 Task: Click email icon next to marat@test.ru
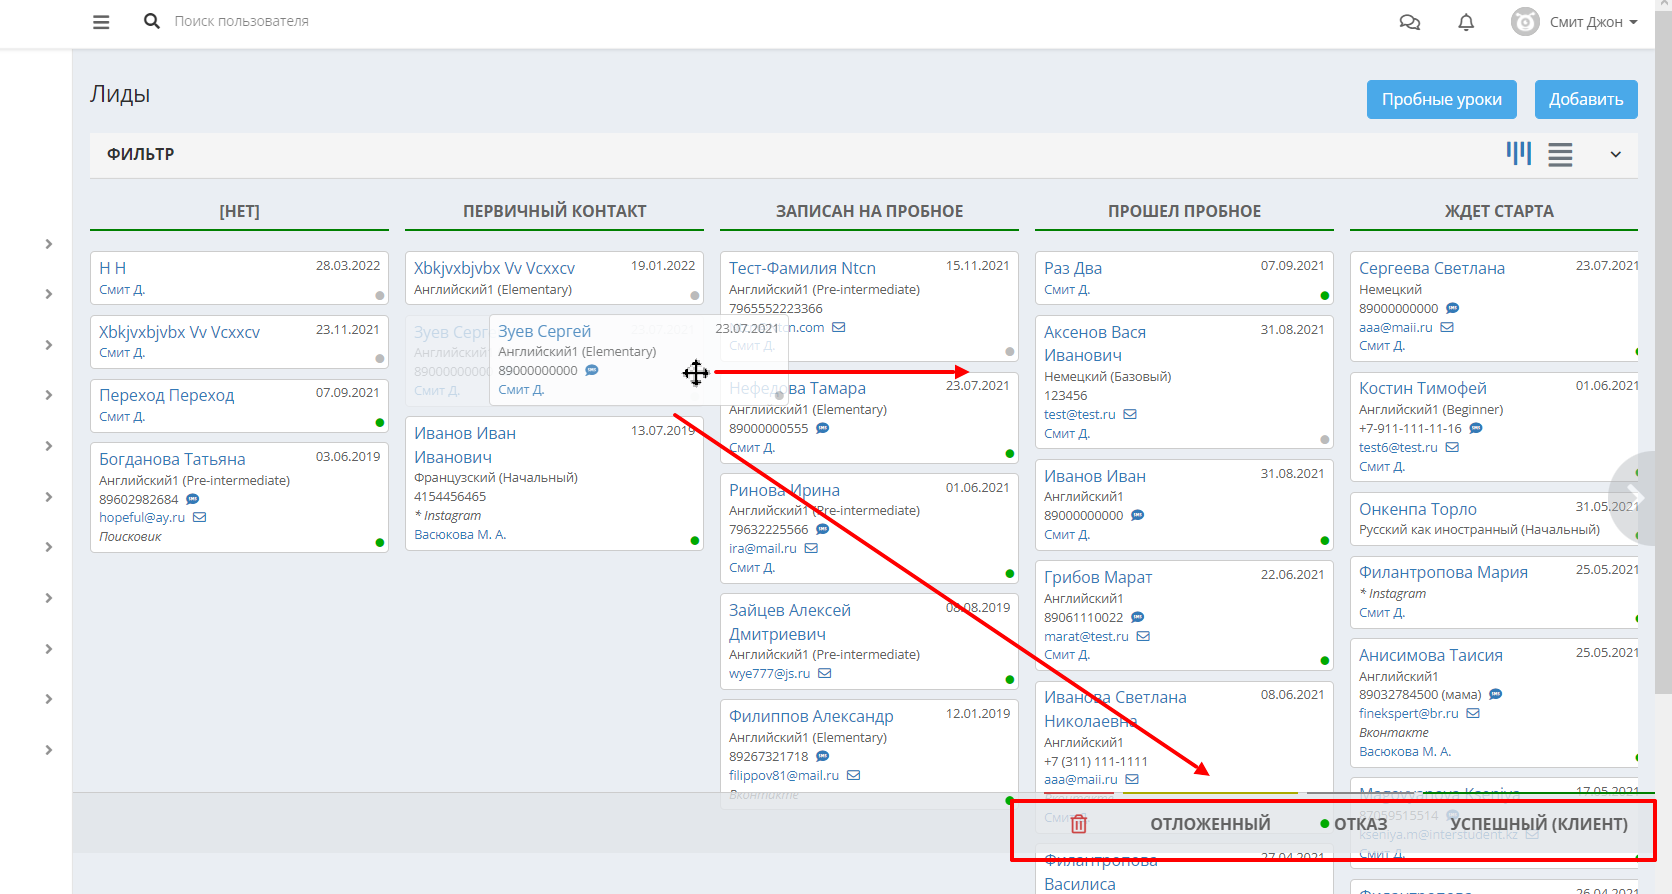pos(1143,636)
